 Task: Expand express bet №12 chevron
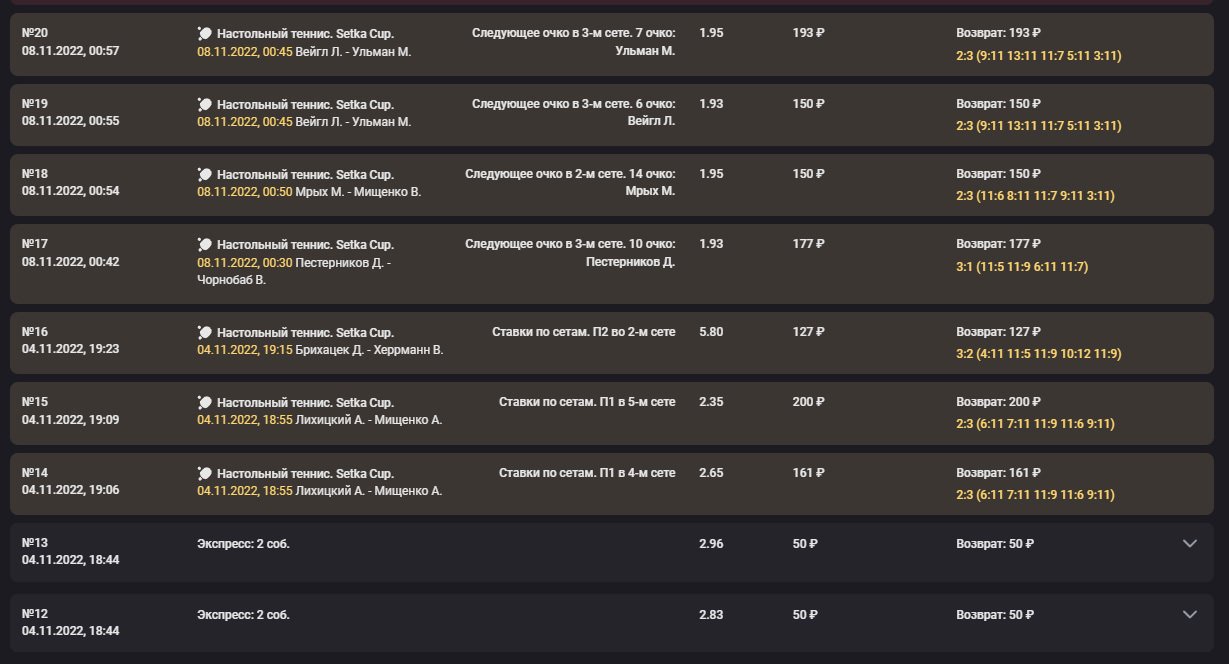pos(1189,614)
